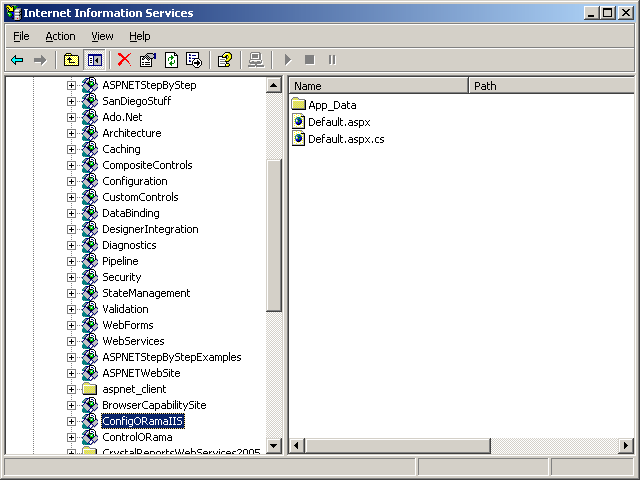Click the Export List toolbar icon

point(194,60)
